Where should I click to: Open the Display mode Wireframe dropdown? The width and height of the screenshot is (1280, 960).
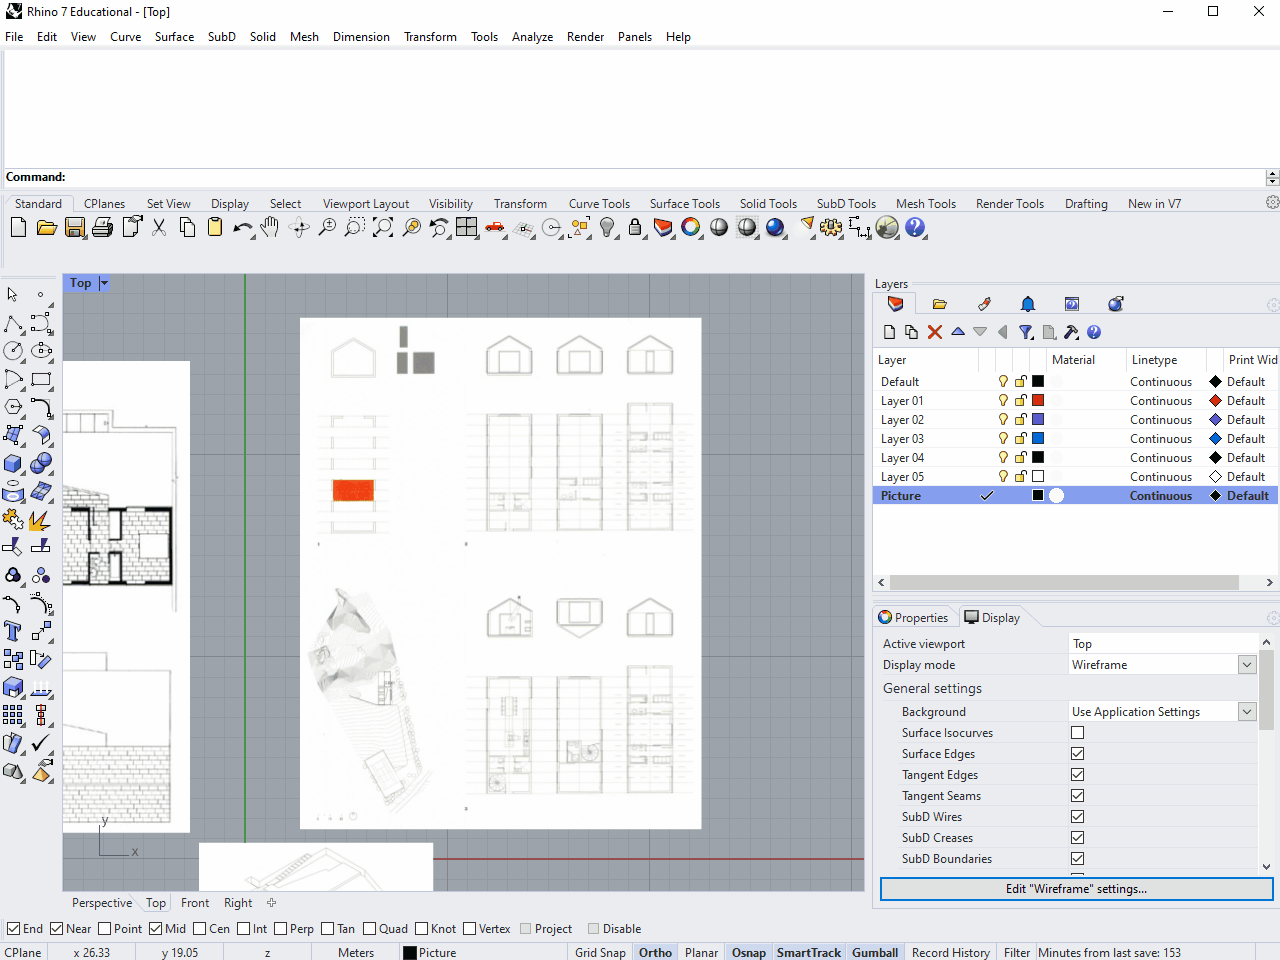[x=1247, y=665]
